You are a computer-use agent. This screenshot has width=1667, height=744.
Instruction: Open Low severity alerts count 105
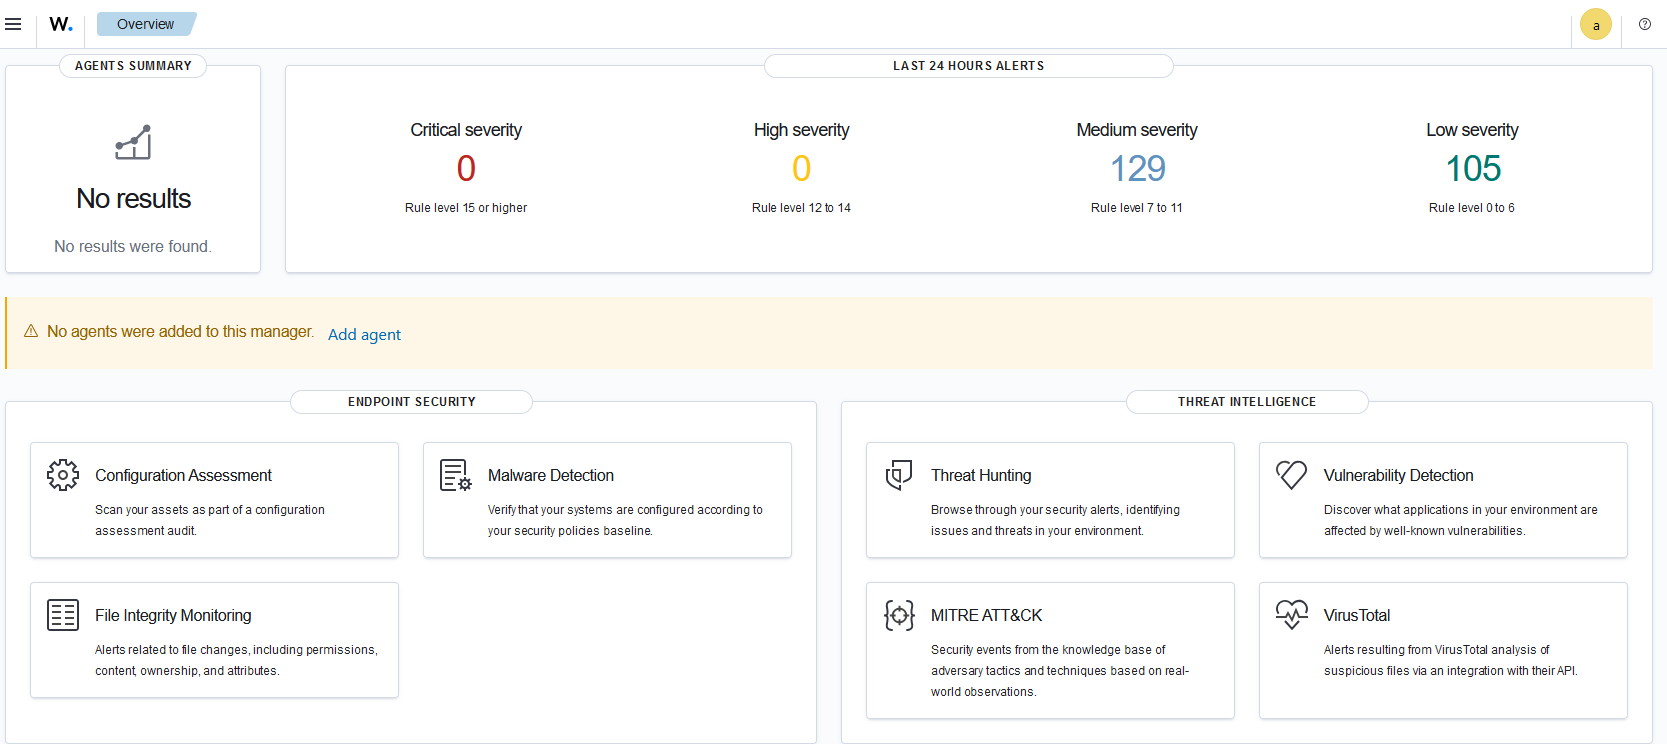[1473, 168]
